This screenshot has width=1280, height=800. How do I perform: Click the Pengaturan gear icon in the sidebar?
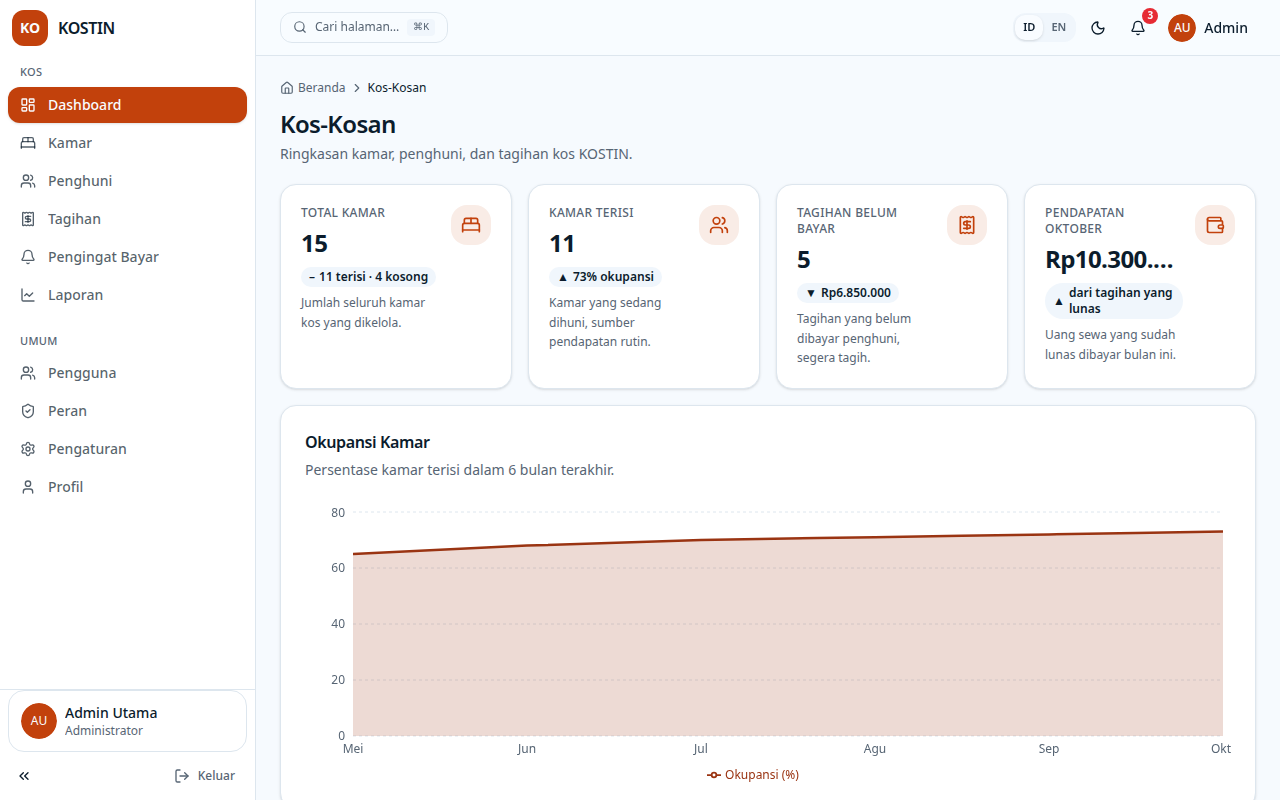pos(28,449)
